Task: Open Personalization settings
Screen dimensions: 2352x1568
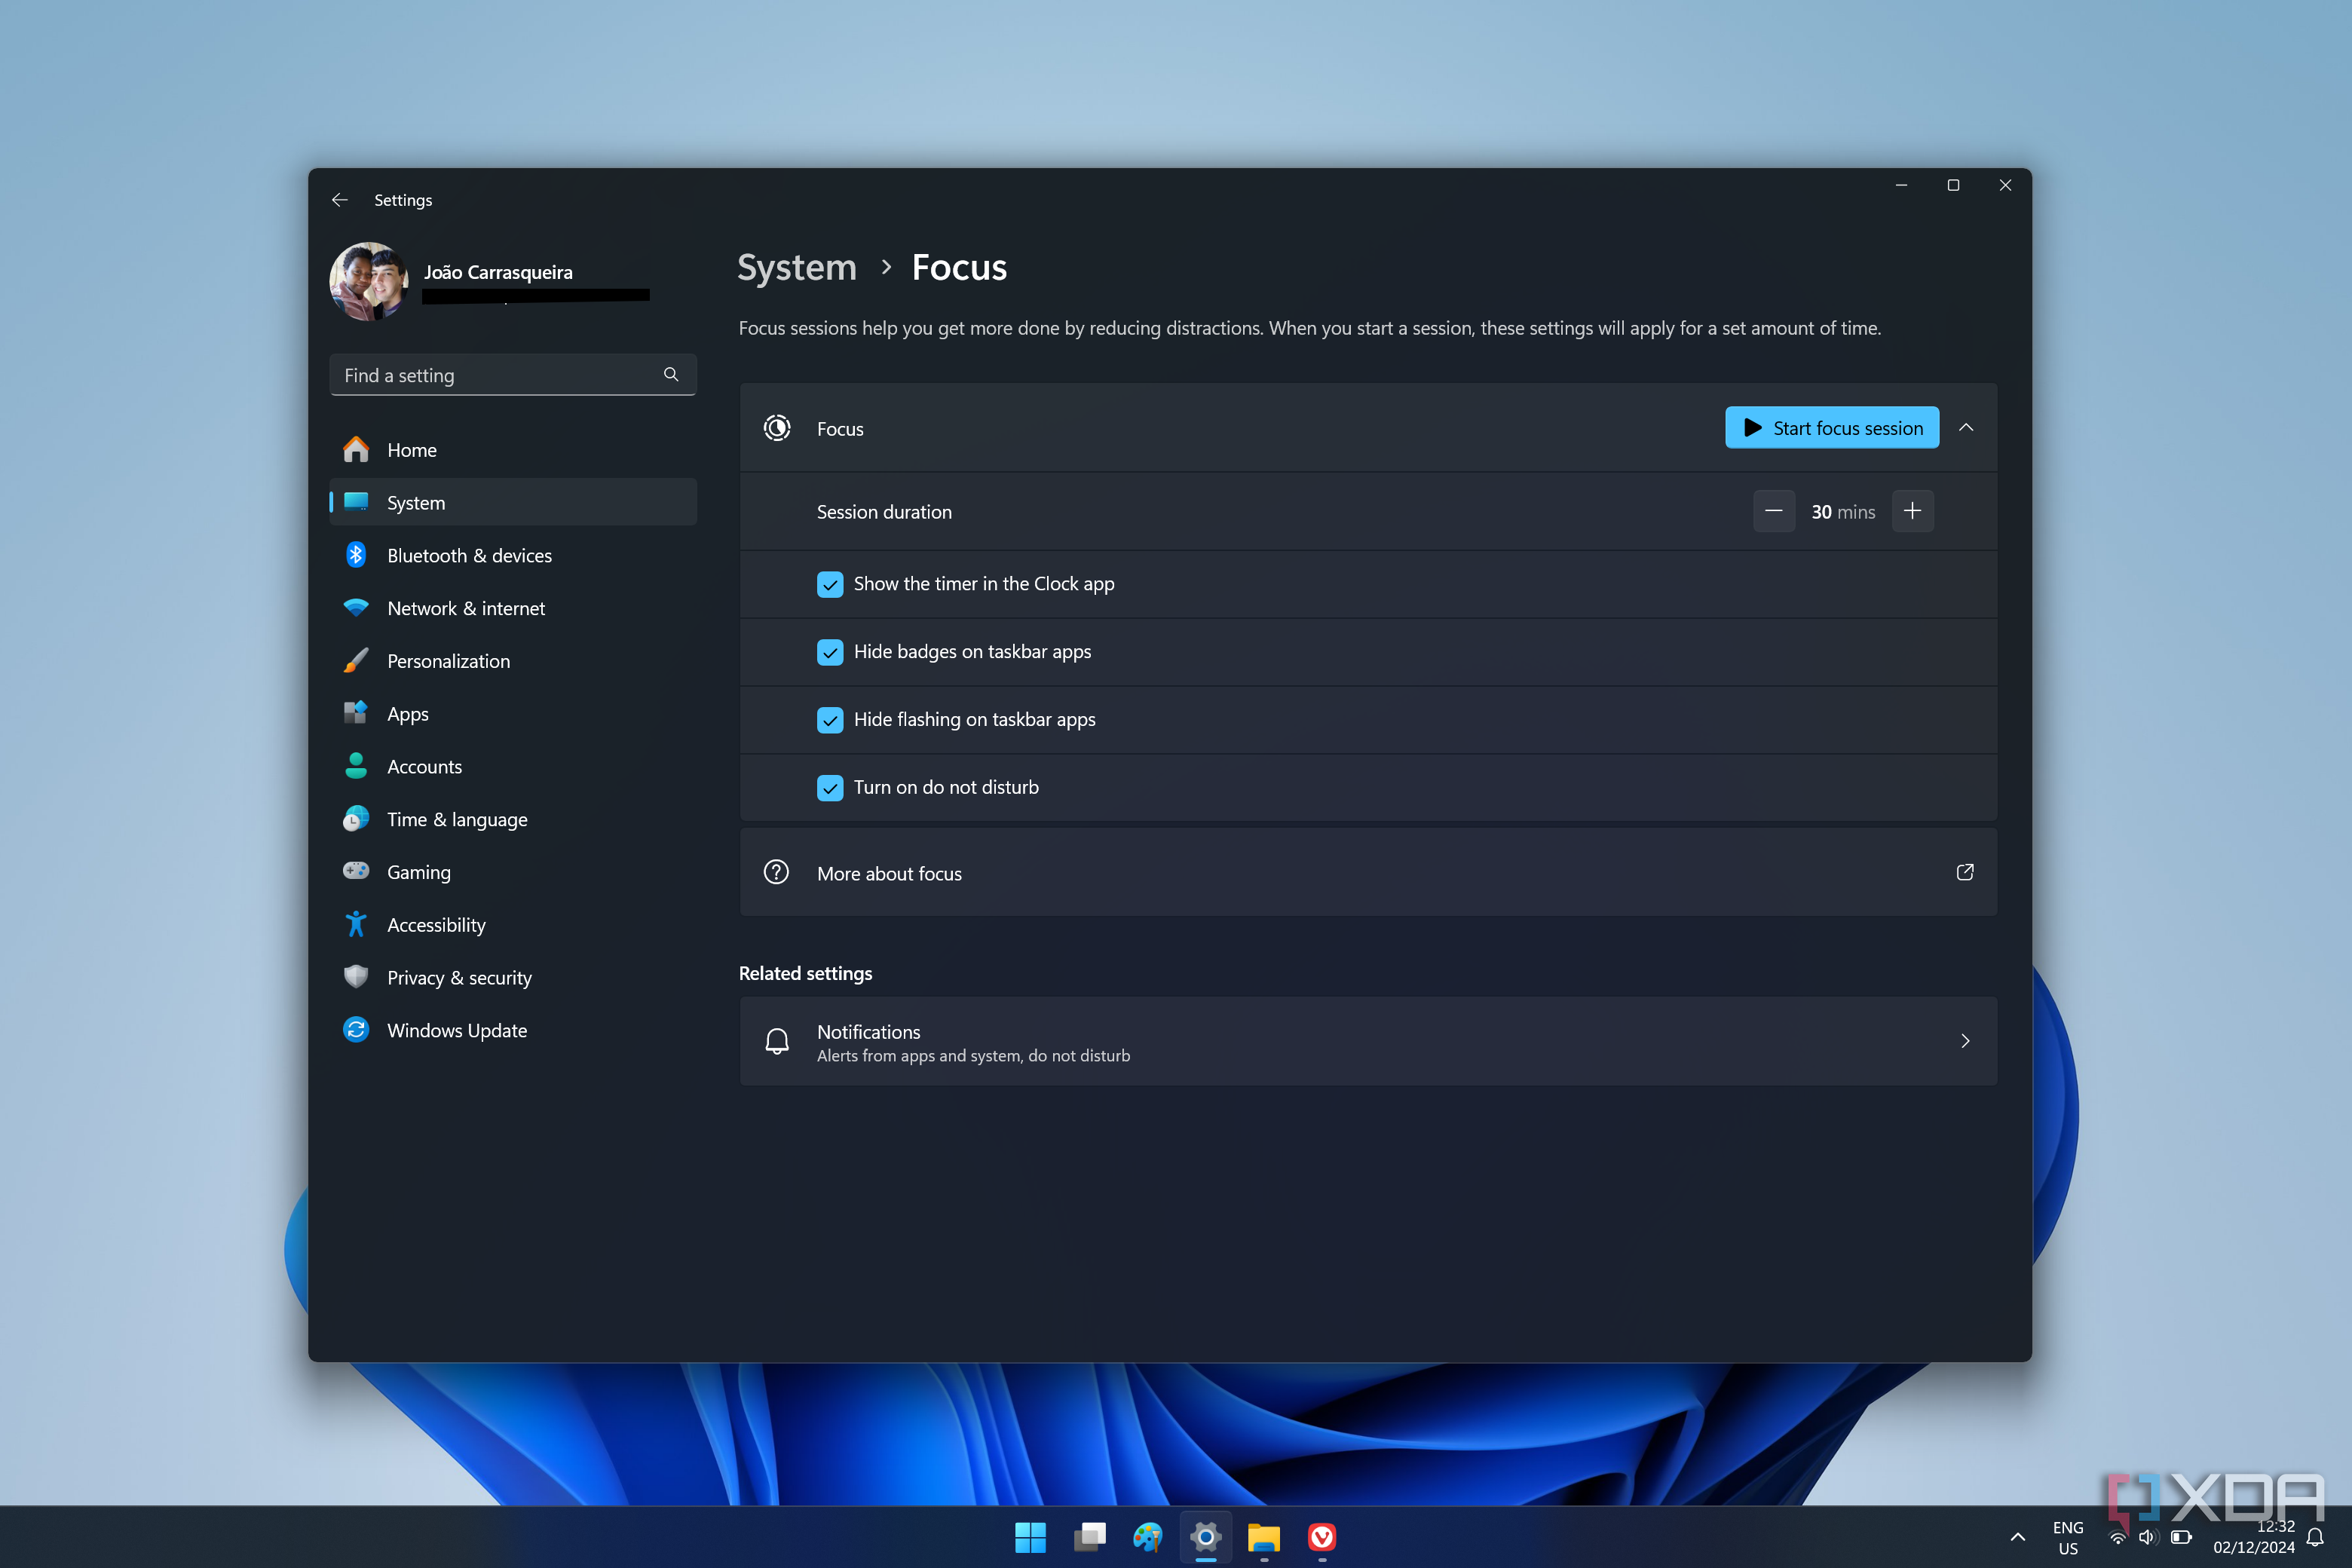Action: point(513,661)
